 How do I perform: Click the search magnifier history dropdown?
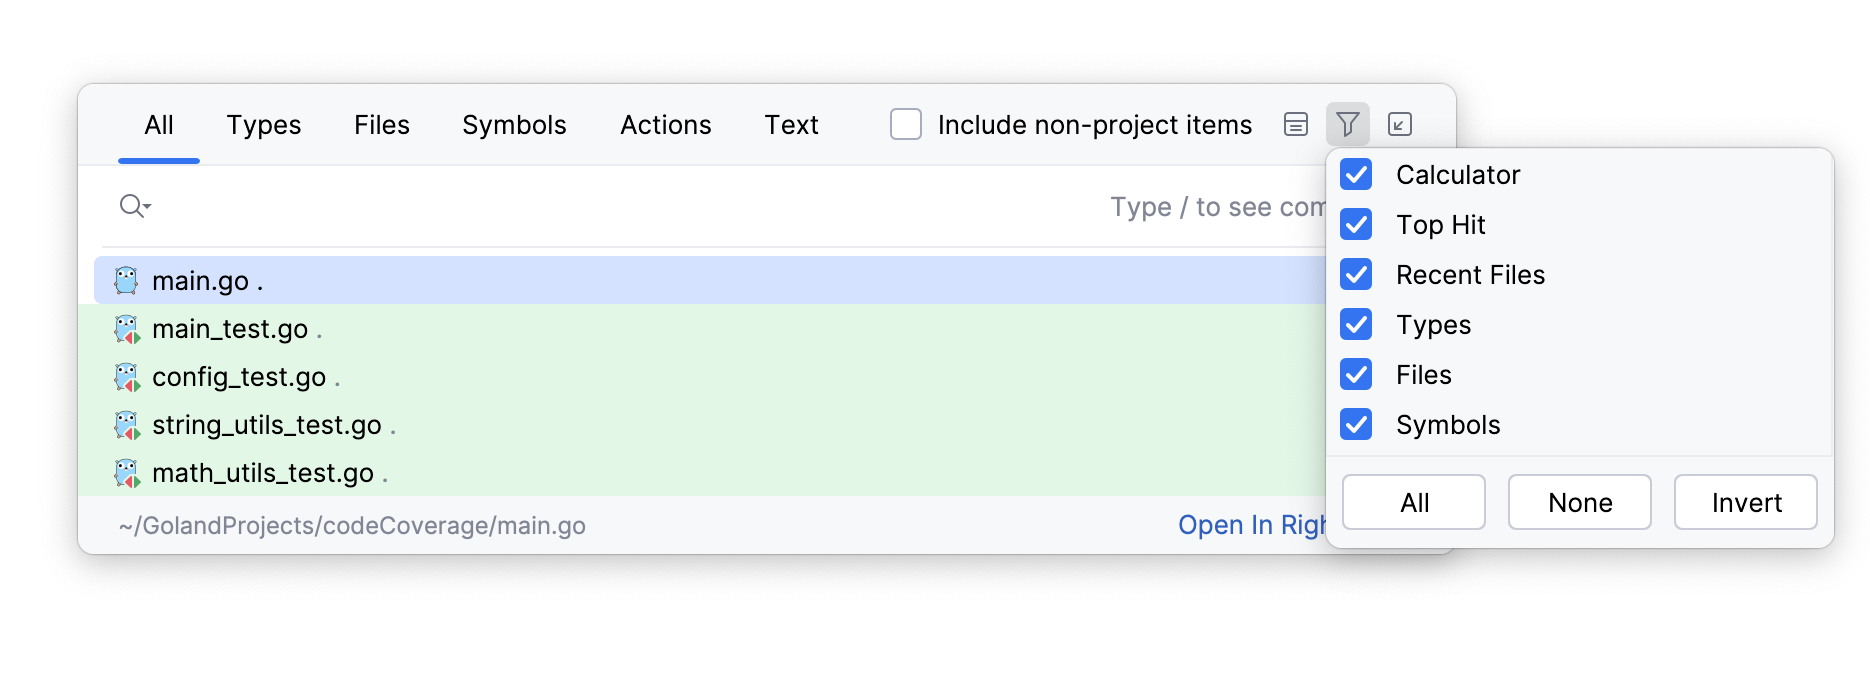pyautogui.click(x=135, y=206)
